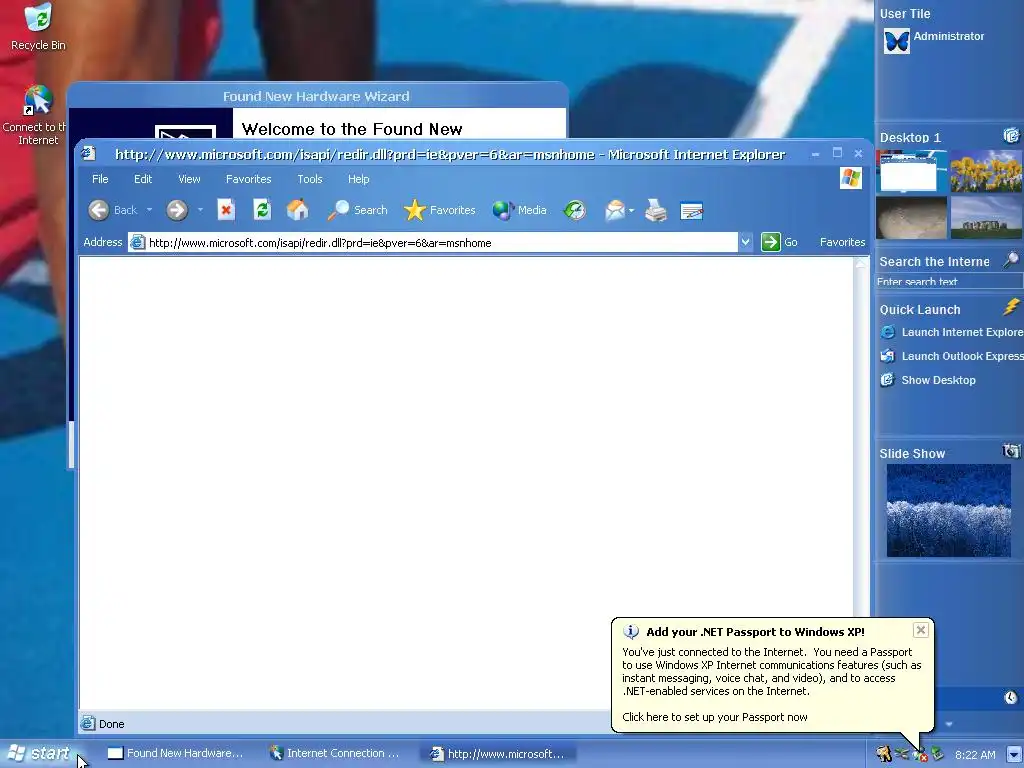The width and height of the screenshot is (1024, 768).
Task: Click the Search the Internet magnifier icon
Action: click(1010, 260)
